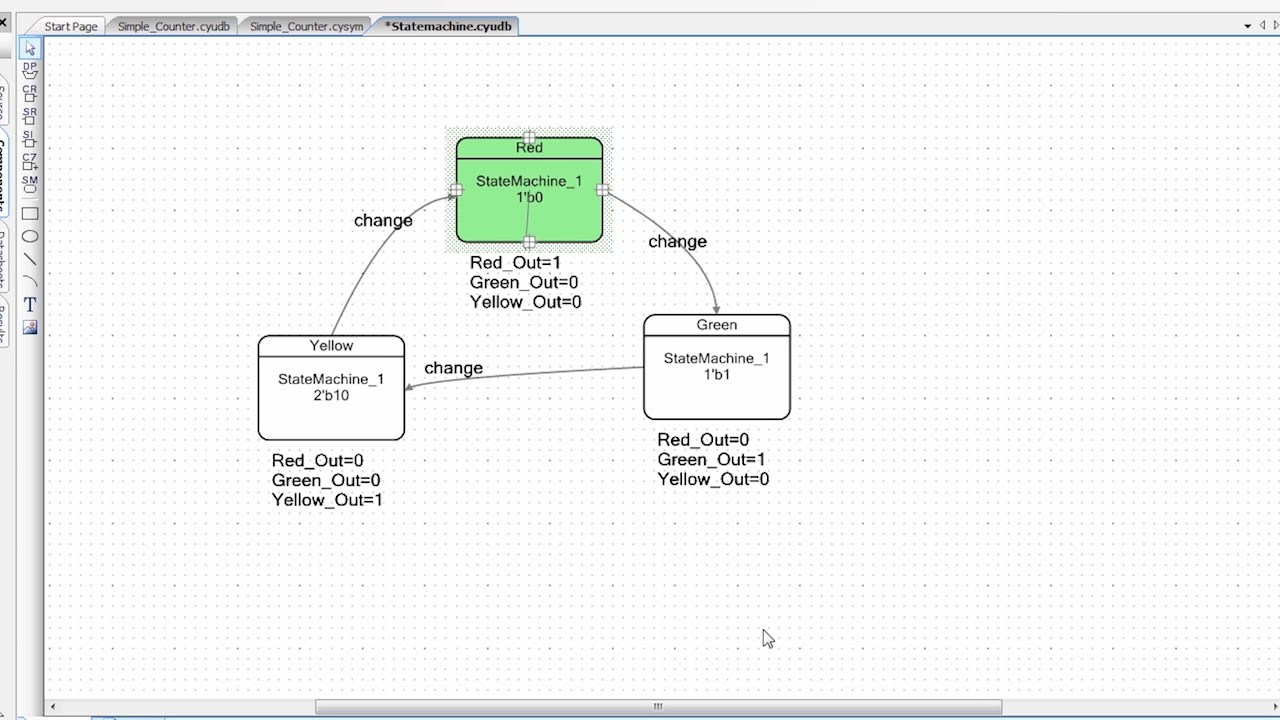
Task: Click 'Red_Out=0' under Green state
Action: click(703, 440)
